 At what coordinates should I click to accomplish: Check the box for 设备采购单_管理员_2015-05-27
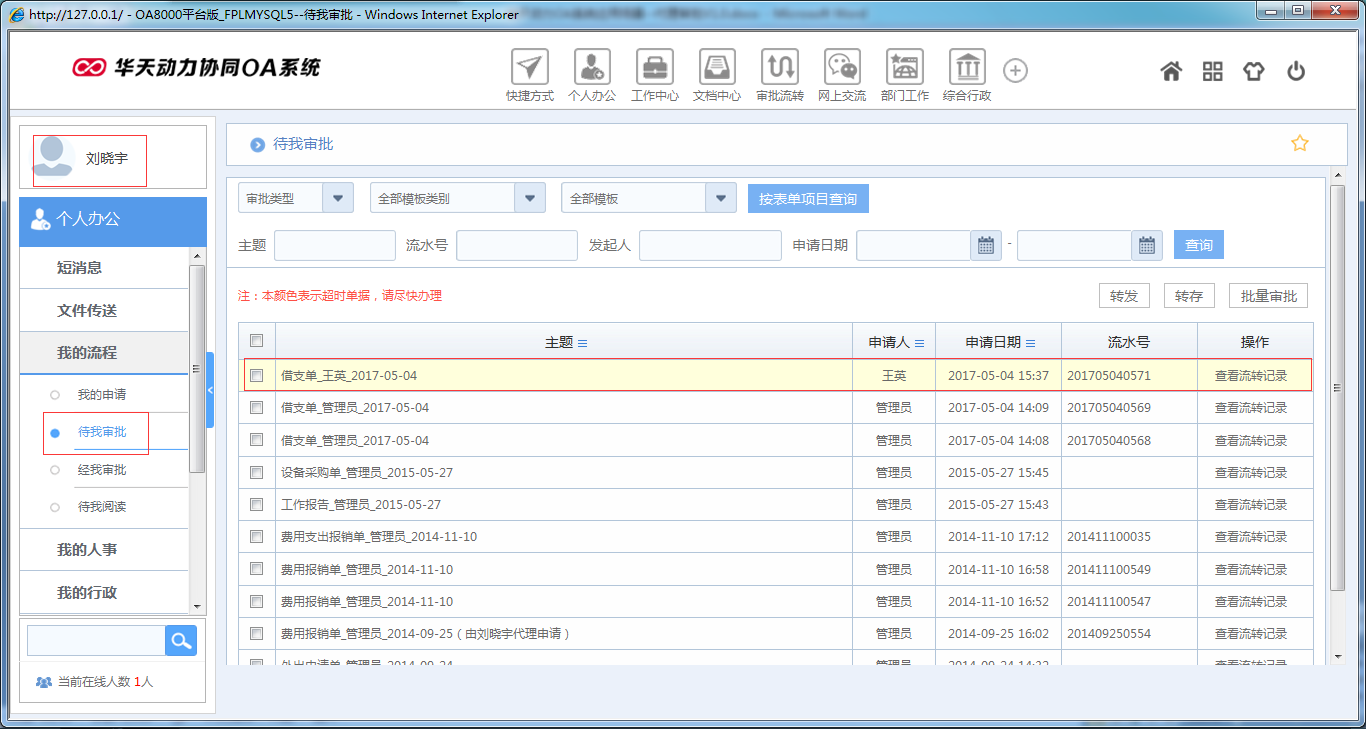257,472
